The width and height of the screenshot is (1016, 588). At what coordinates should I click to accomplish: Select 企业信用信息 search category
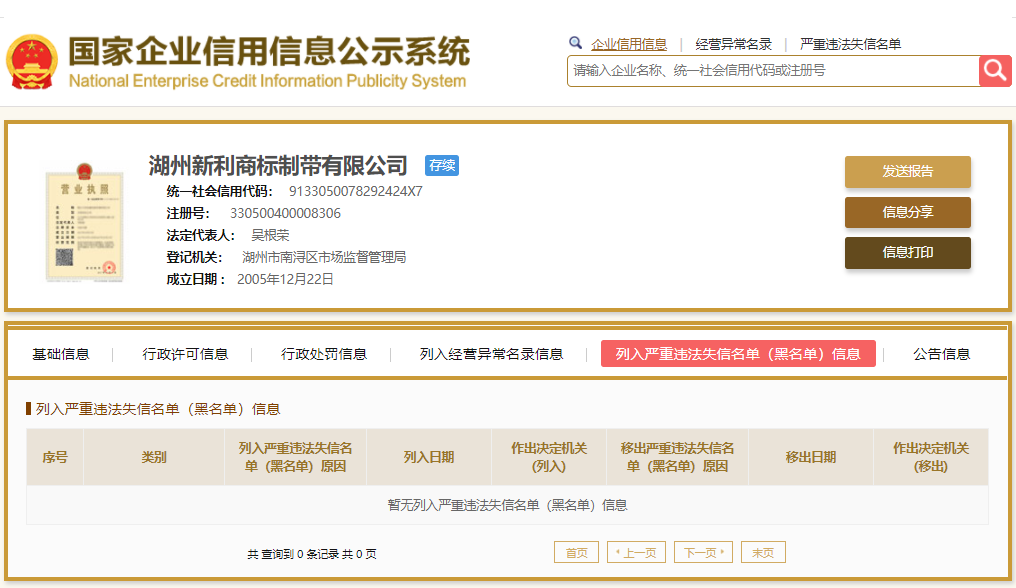[629, 44]
